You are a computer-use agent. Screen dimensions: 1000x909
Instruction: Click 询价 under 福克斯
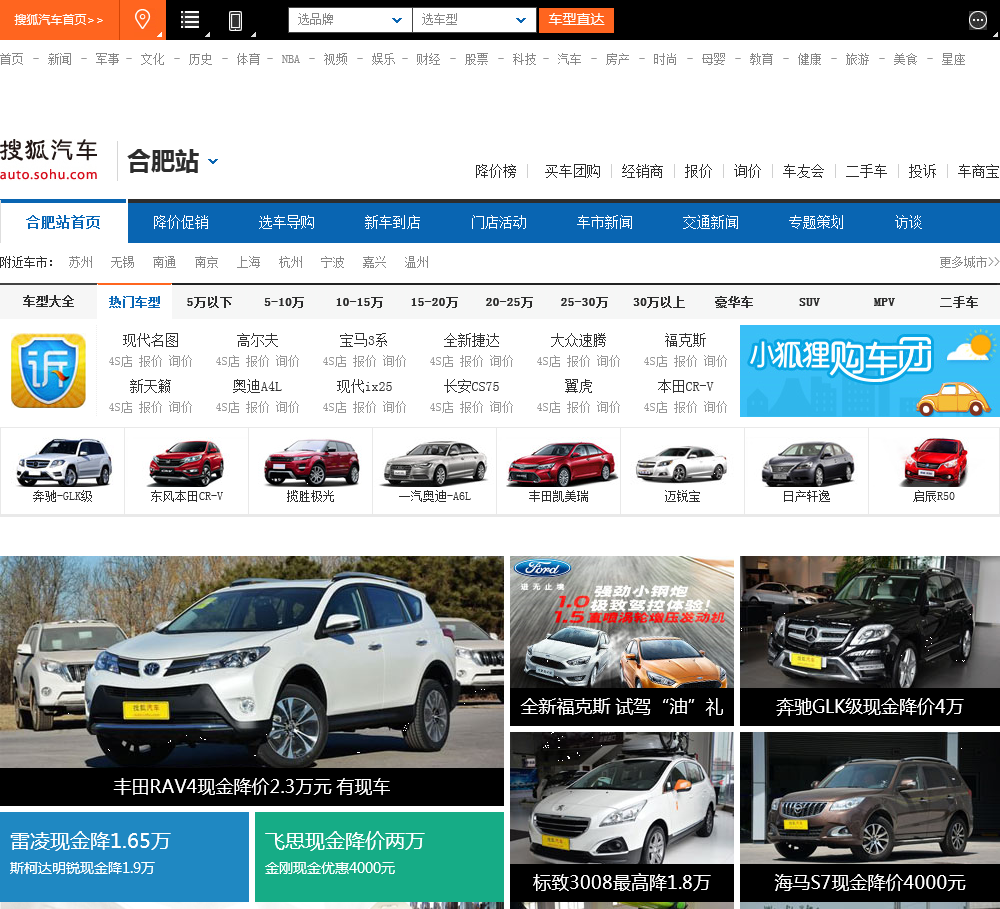(x=716, y=361)
